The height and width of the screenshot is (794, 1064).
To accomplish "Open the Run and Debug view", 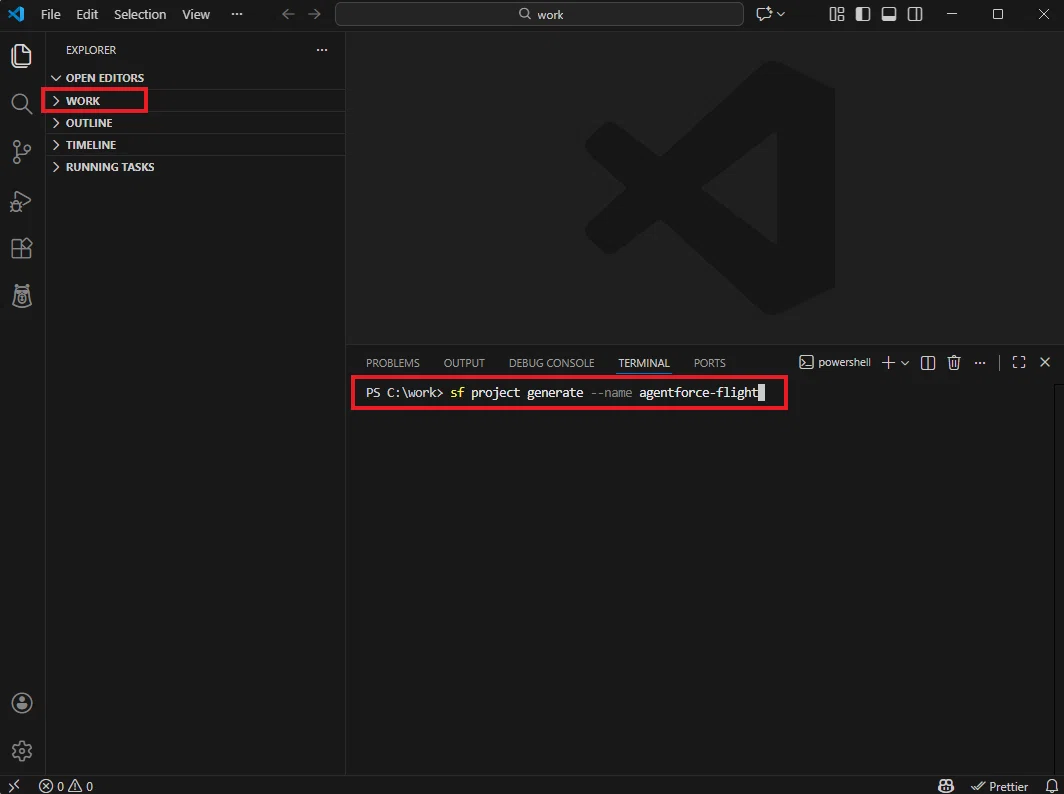I will tap(22, 201).
